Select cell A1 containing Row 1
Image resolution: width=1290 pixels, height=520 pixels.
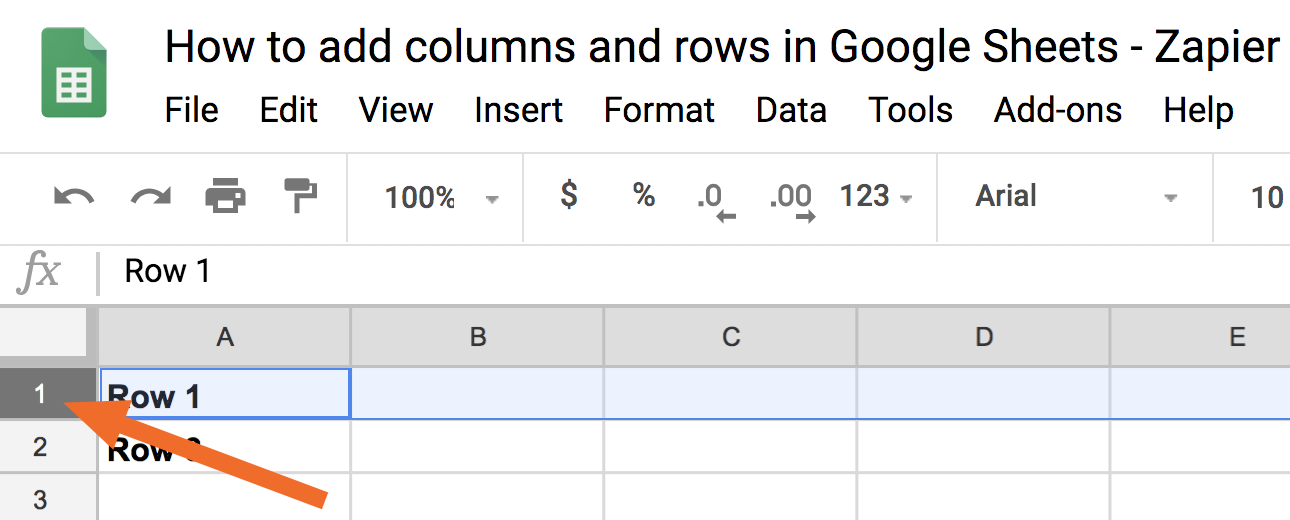point(225,394)
